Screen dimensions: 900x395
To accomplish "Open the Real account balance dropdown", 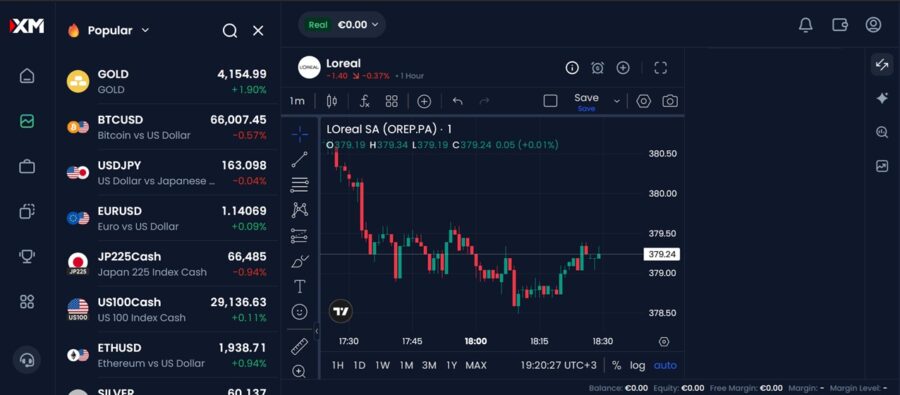I will click(x=342, y=25).
